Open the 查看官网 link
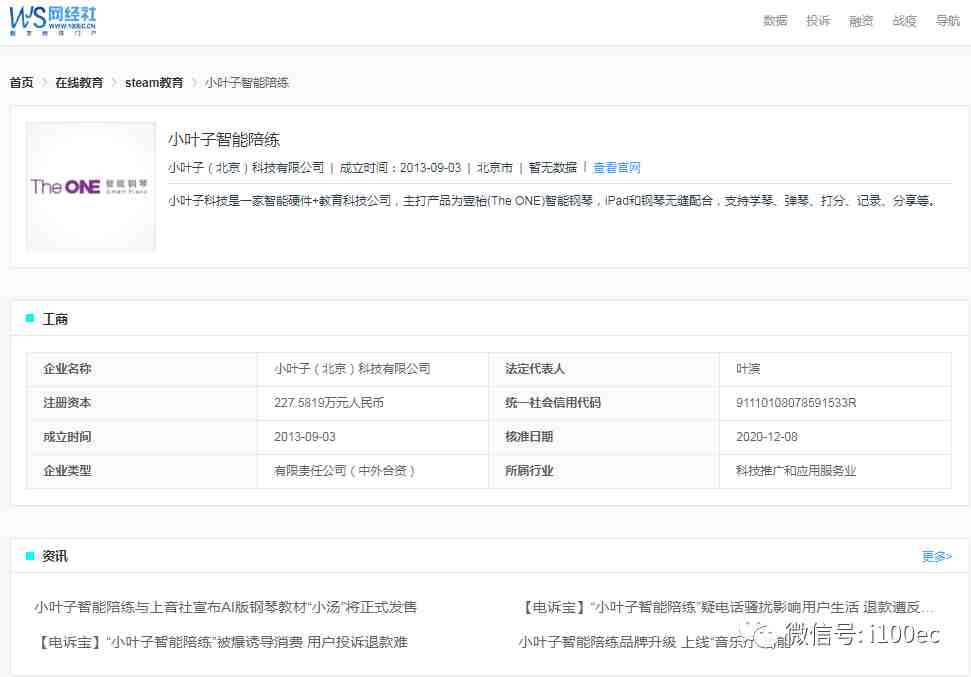 (x=617, y=167)
